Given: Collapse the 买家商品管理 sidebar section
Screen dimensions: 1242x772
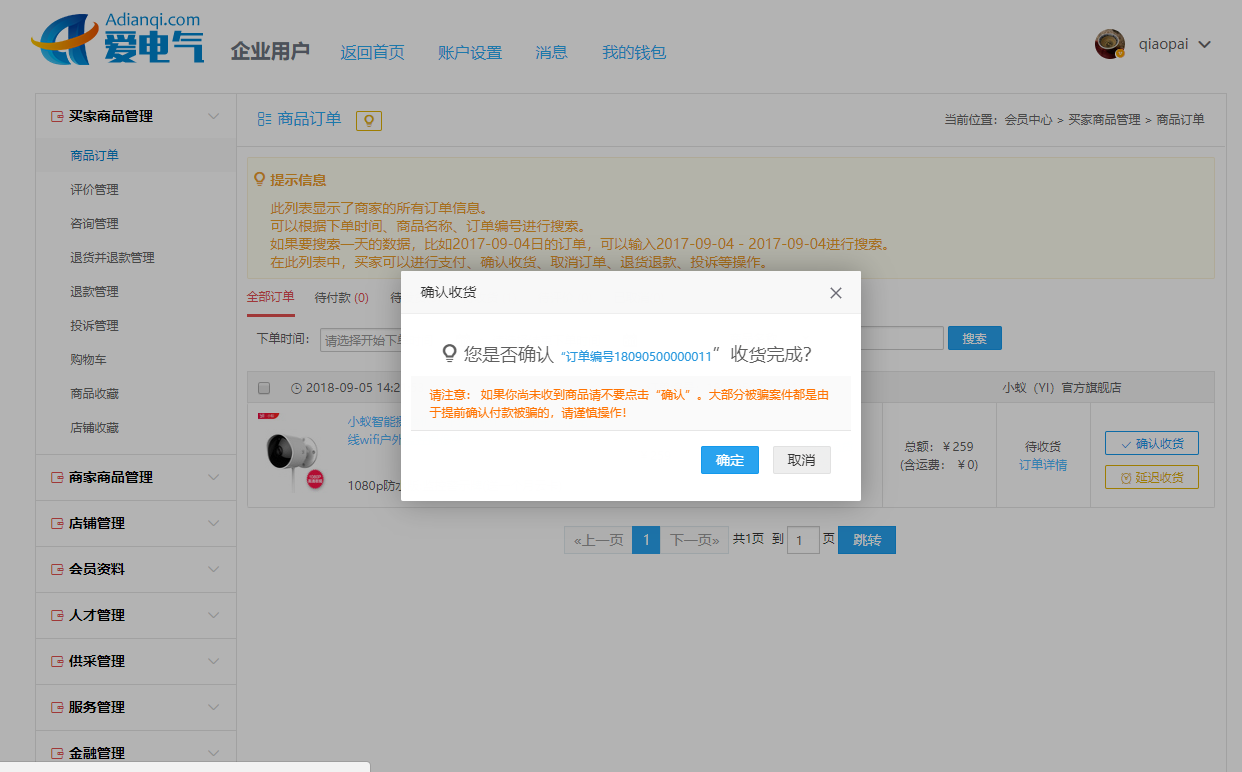Looking at the screenshot, I should pos(213,117).
